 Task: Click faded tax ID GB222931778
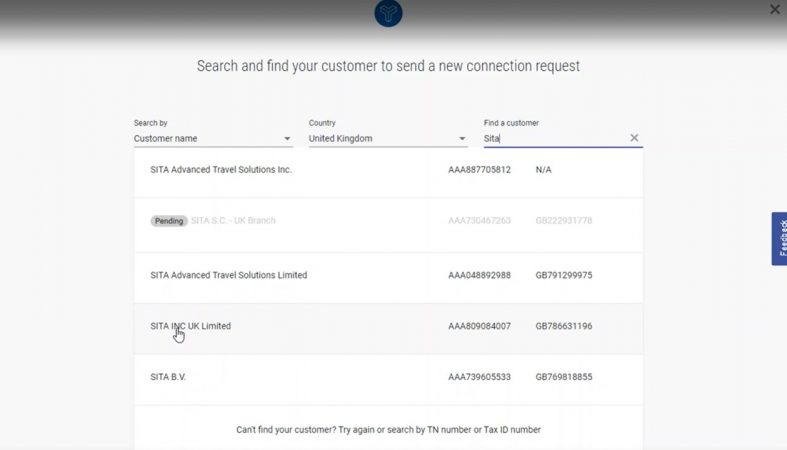tap(564, 220)
